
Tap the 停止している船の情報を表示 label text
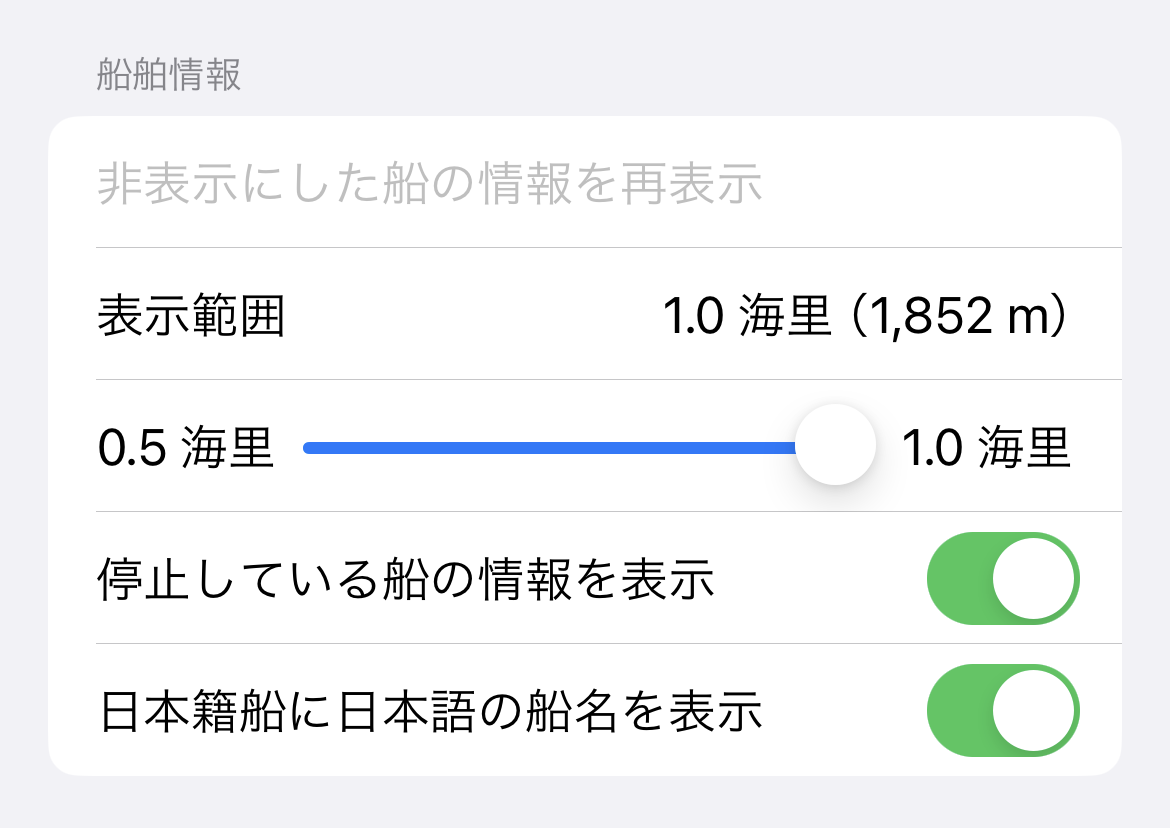point(406,580)
